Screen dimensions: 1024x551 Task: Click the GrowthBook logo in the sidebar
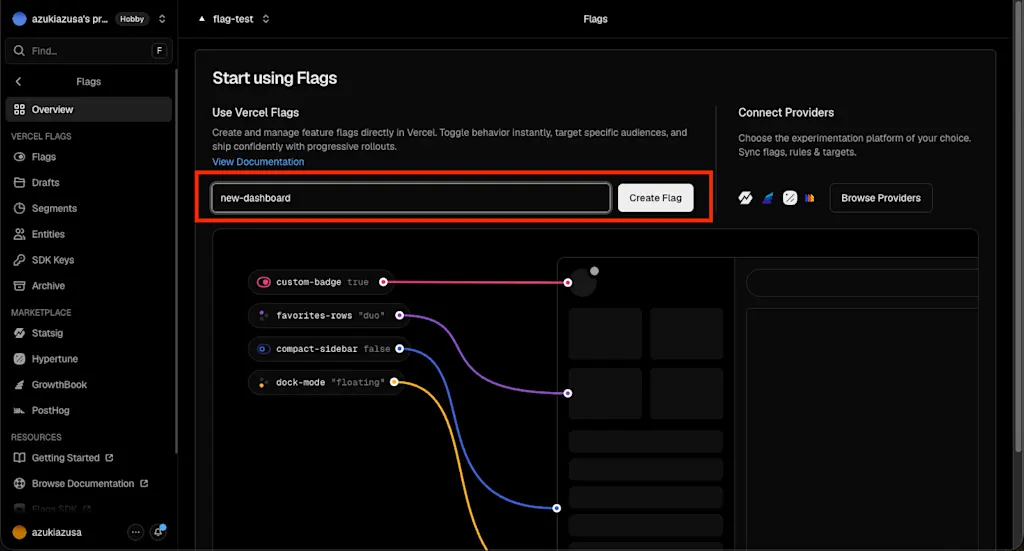20,385
